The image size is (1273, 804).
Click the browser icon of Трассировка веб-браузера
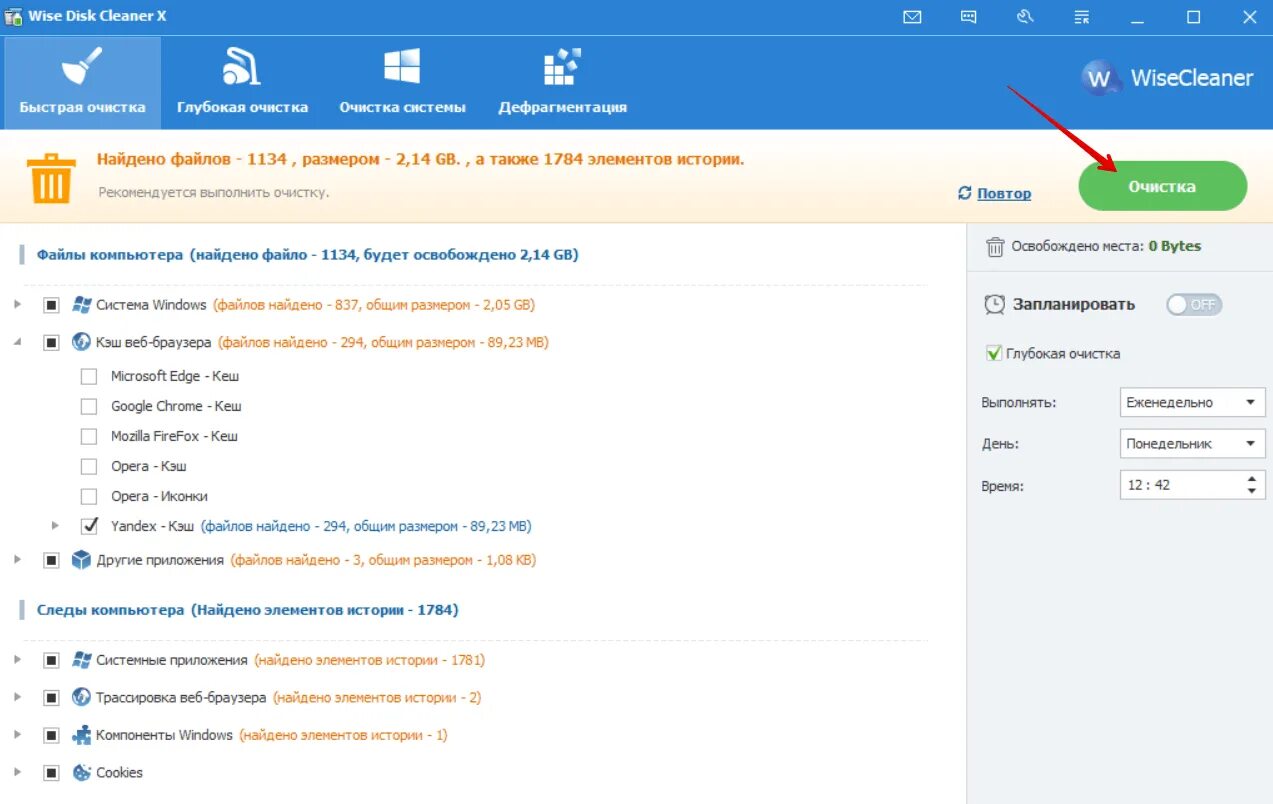[x=81, y=697]
